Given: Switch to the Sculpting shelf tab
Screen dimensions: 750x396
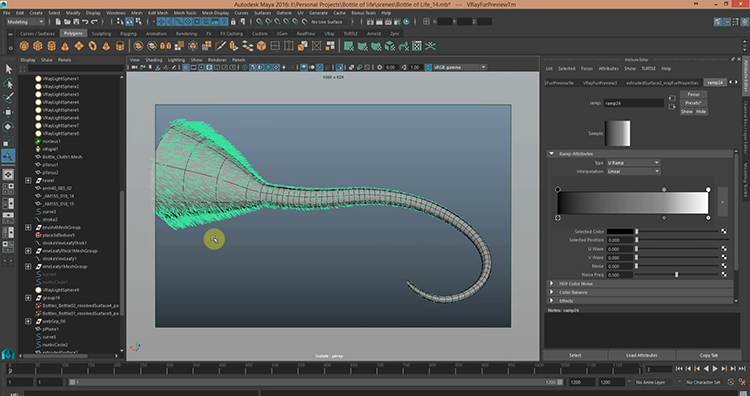Looking at the screenshot, I should (x=101, y=33).
